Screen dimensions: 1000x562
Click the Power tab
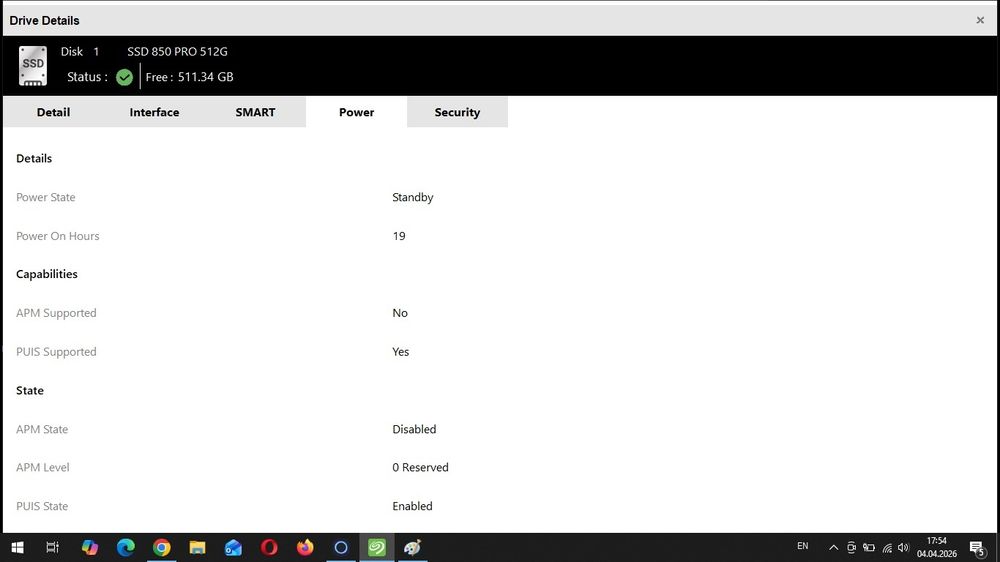(357, 112)
